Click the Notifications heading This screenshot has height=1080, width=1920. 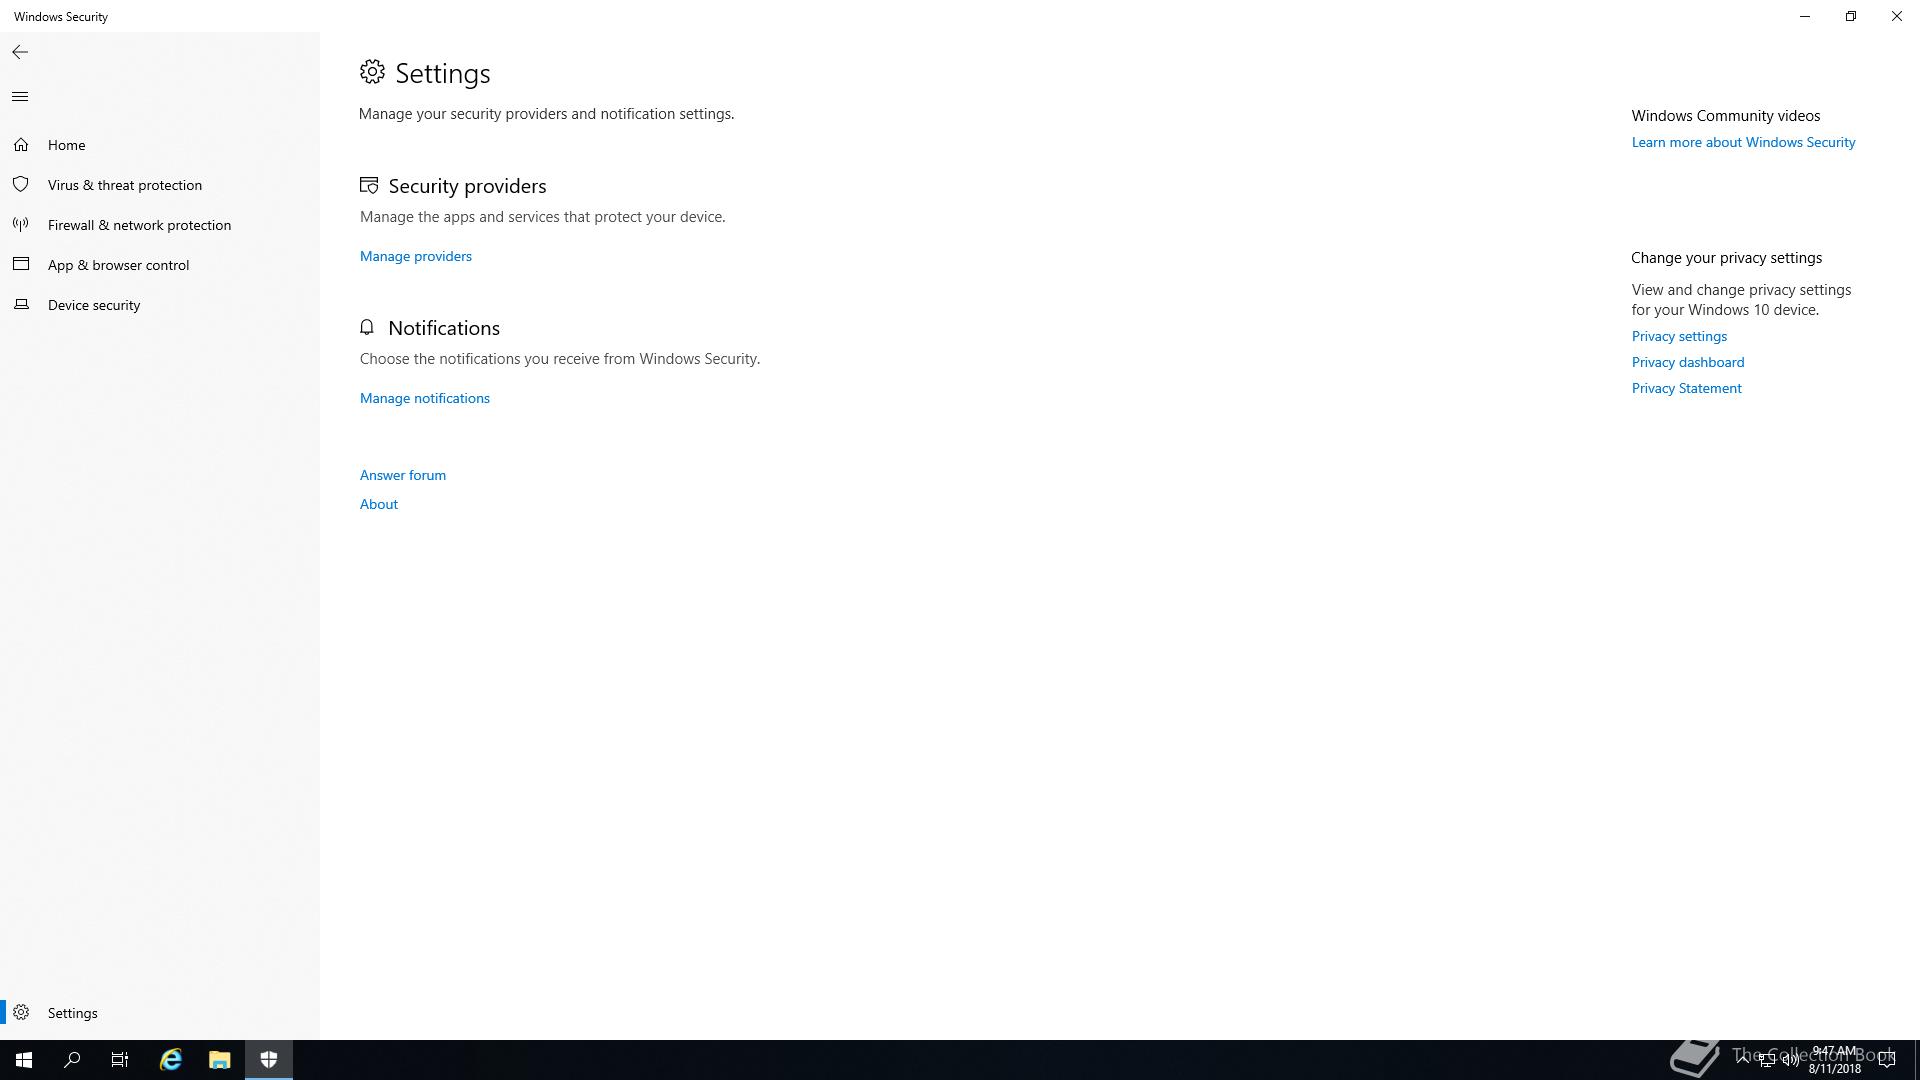(444, 329)
